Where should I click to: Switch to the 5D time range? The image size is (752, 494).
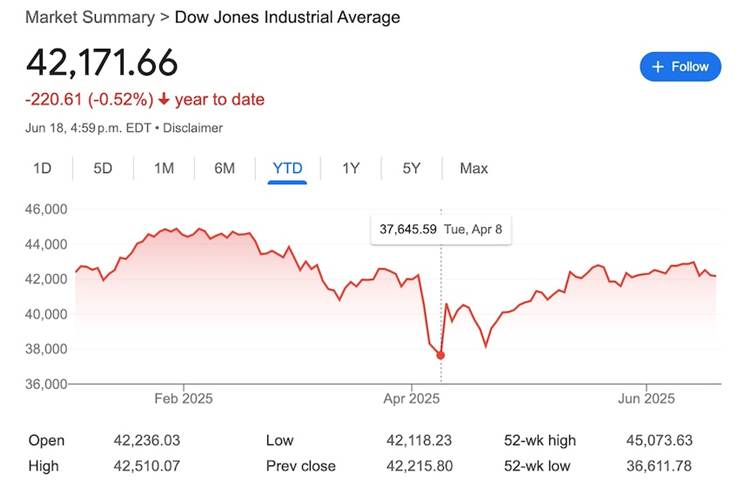pos(103,168)
